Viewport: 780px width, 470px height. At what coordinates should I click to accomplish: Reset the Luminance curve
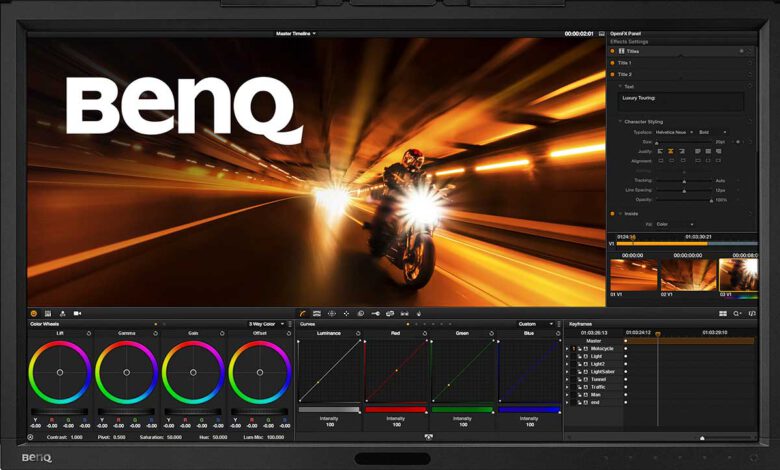tap(358, 333)
